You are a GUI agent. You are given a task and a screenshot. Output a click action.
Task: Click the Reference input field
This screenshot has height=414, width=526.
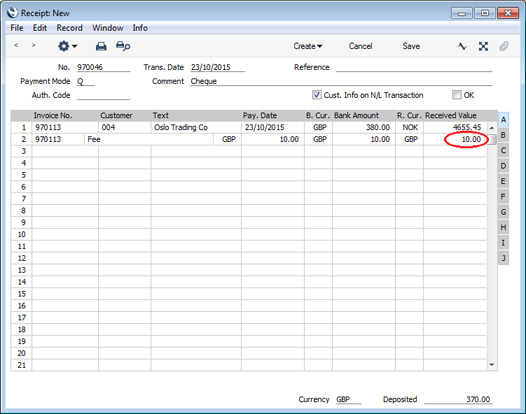click(x=414, y=67)
